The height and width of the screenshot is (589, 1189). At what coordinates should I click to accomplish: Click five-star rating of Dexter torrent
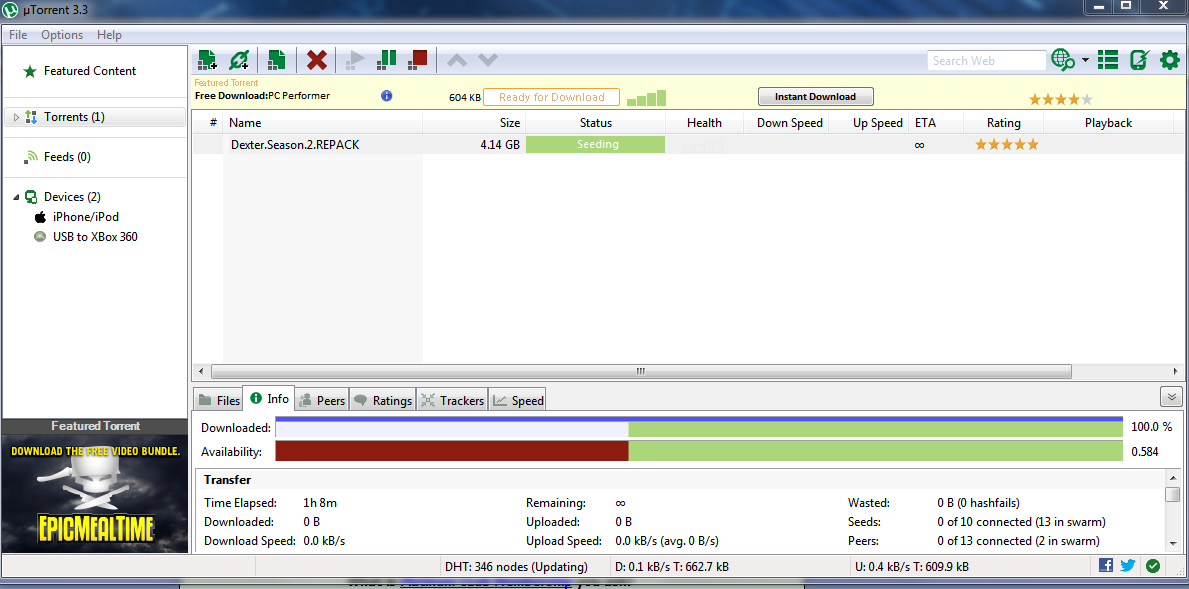(1006, 145)
